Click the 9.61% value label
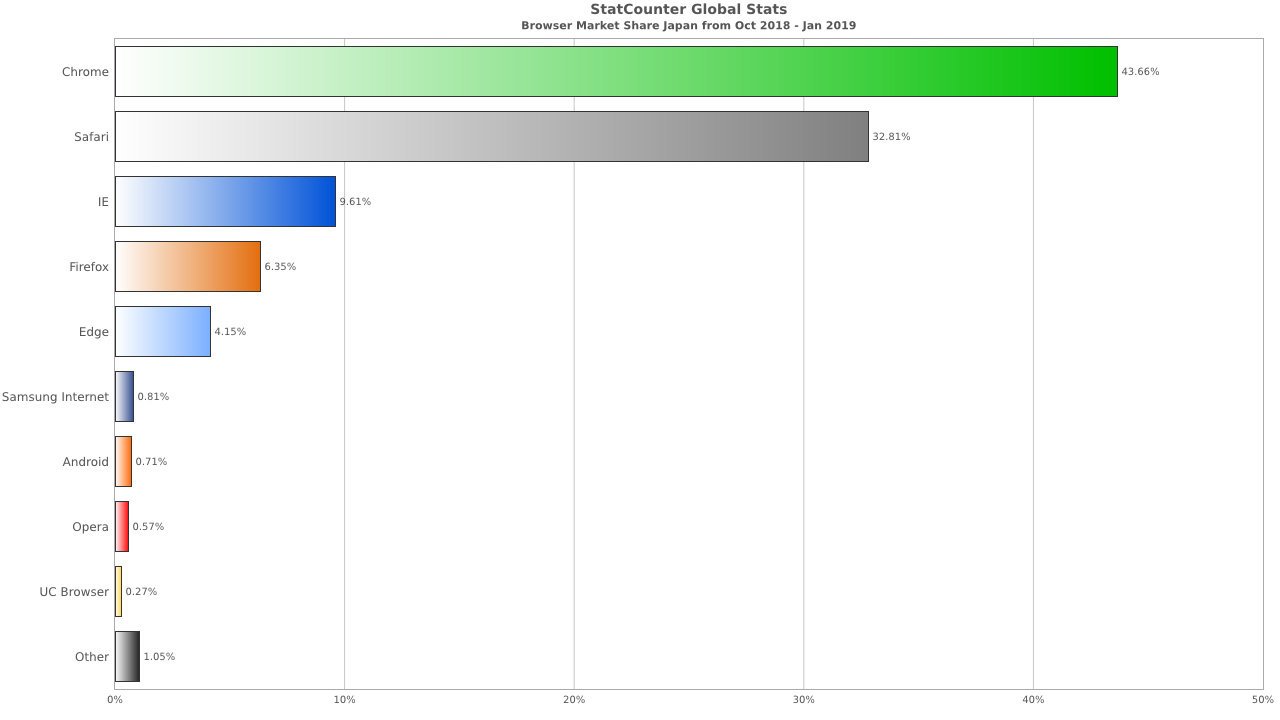This screenshot has height=720, width=1280. point(355,202)
